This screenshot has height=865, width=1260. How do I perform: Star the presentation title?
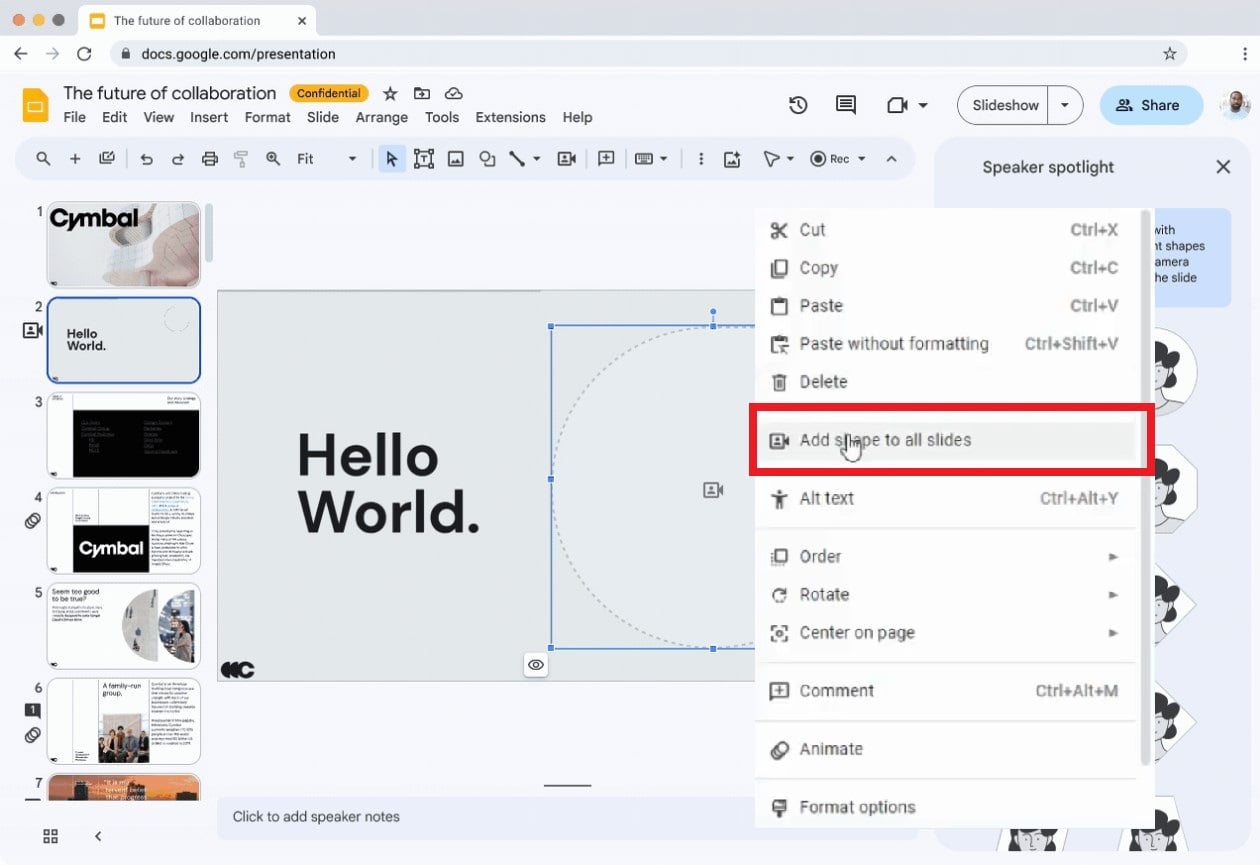click(390, 93)
